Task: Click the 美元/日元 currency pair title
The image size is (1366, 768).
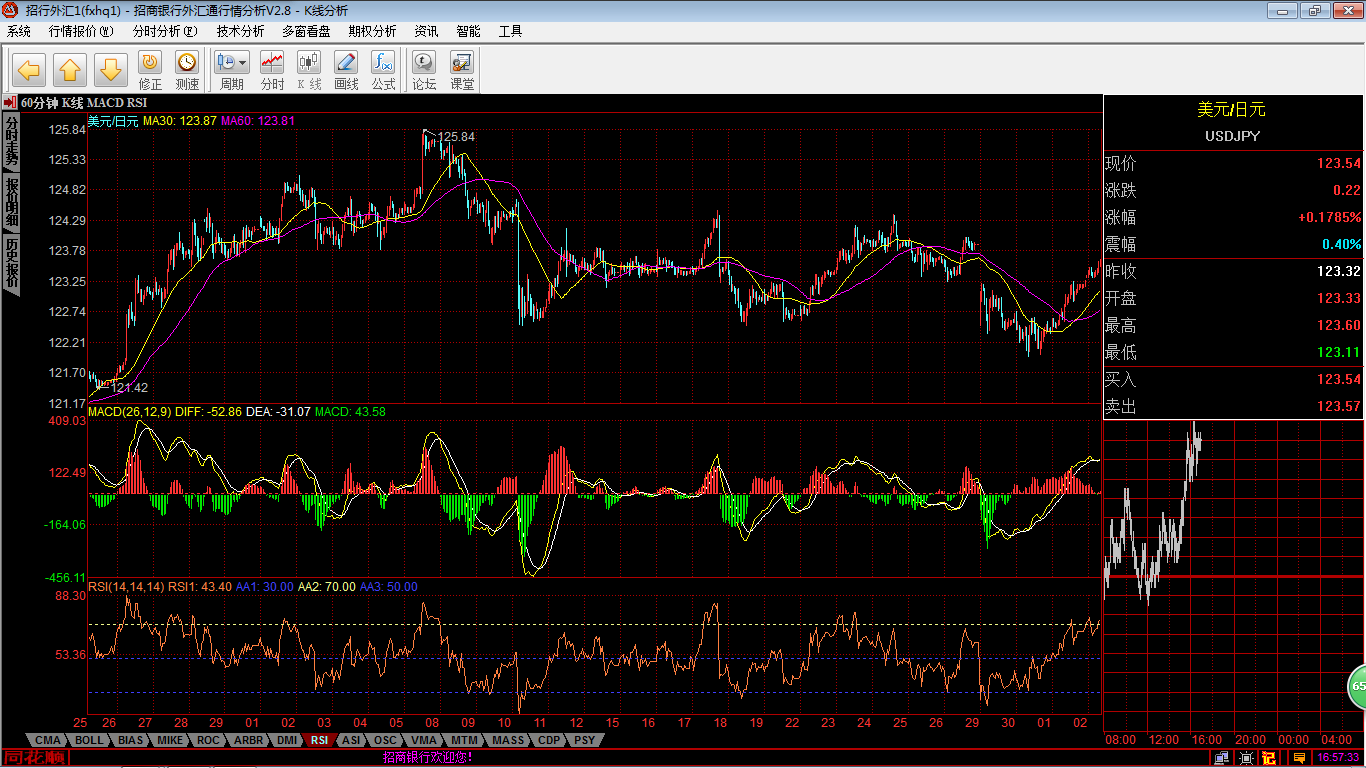Action: click(x=1232, y=109)
